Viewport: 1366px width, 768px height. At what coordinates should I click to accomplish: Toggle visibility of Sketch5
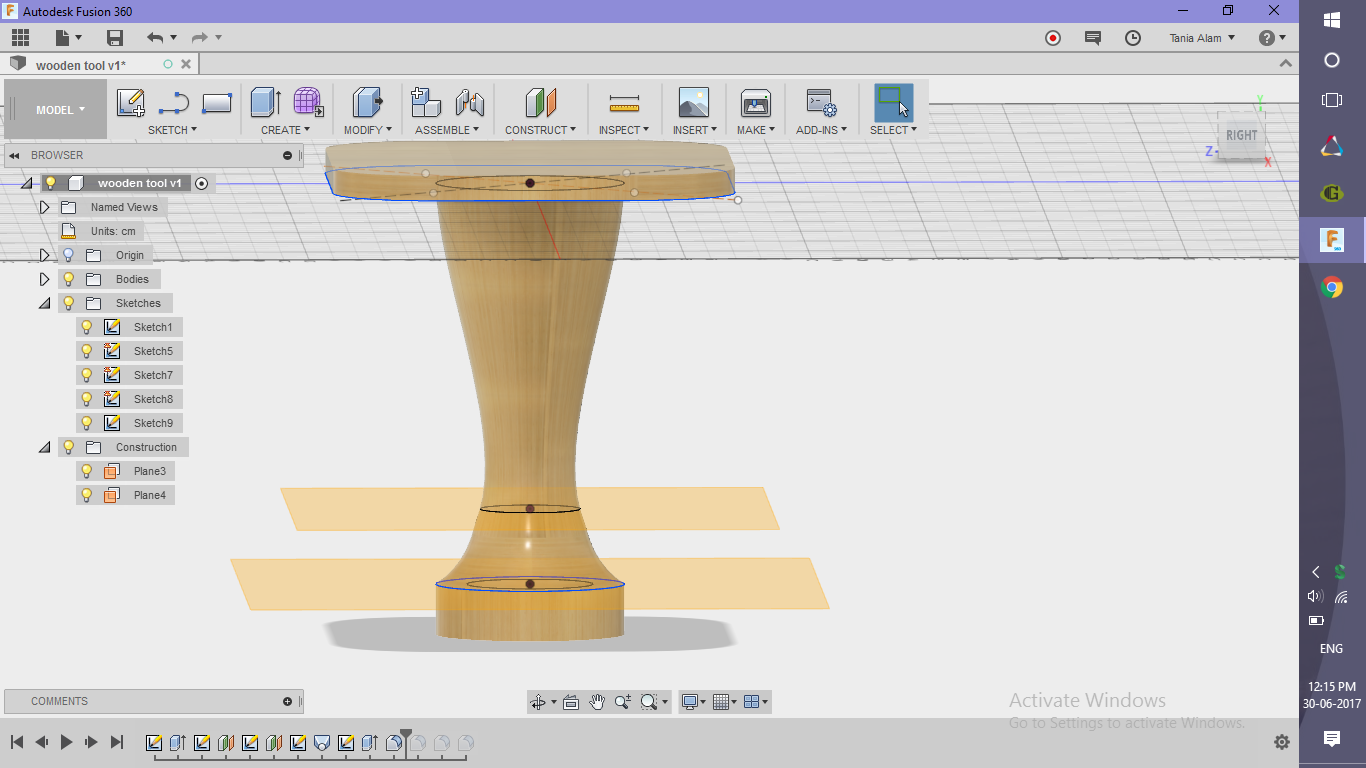[x=87, y=351]
